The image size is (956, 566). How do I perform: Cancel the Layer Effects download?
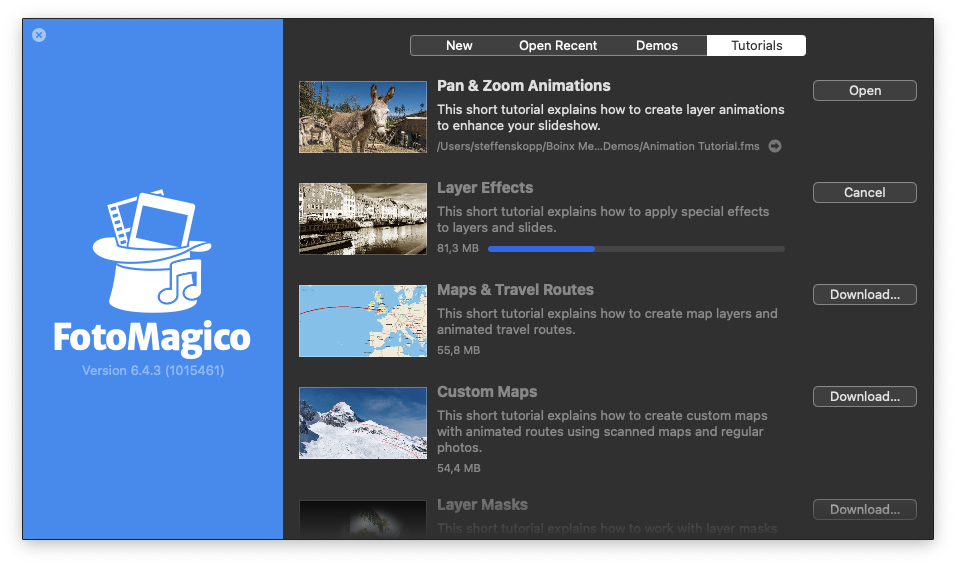865,193
